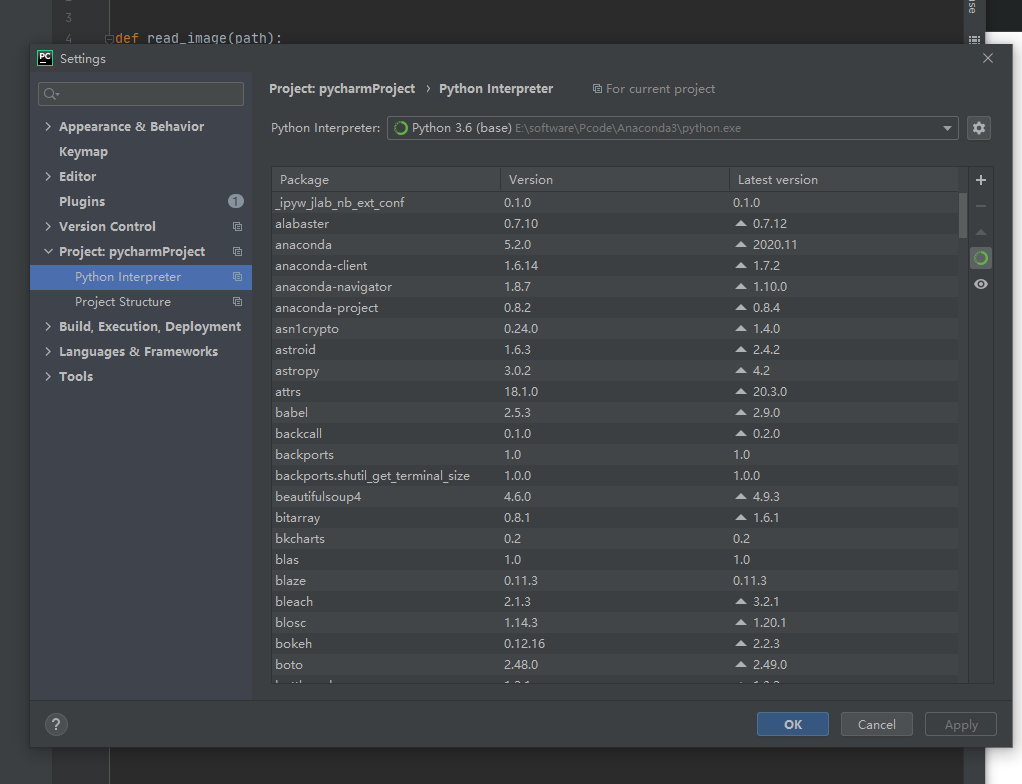Click read_image code line in editor behind

tap(198, 38)
